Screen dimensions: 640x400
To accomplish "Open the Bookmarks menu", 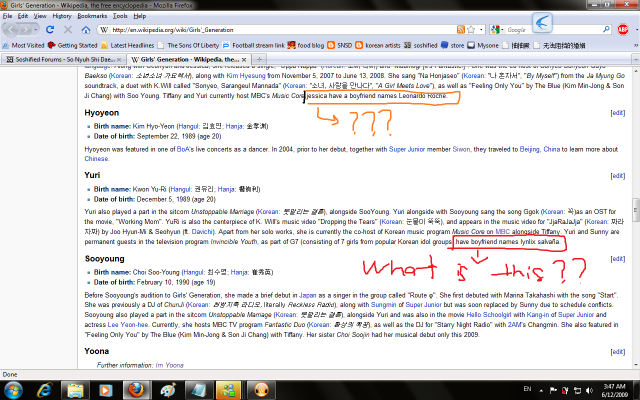I will (x=92, y=16).
